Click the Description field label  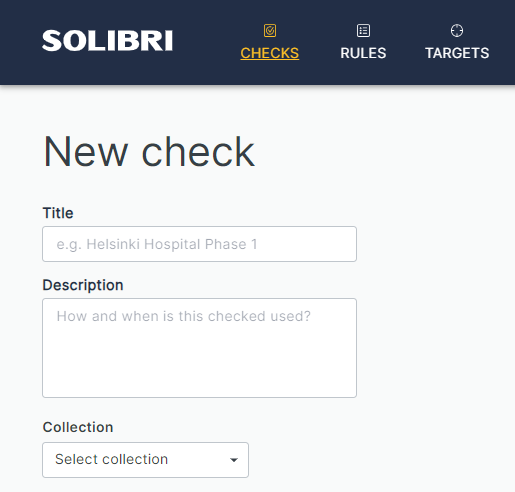pyautogui.click(x=83, y=285)
